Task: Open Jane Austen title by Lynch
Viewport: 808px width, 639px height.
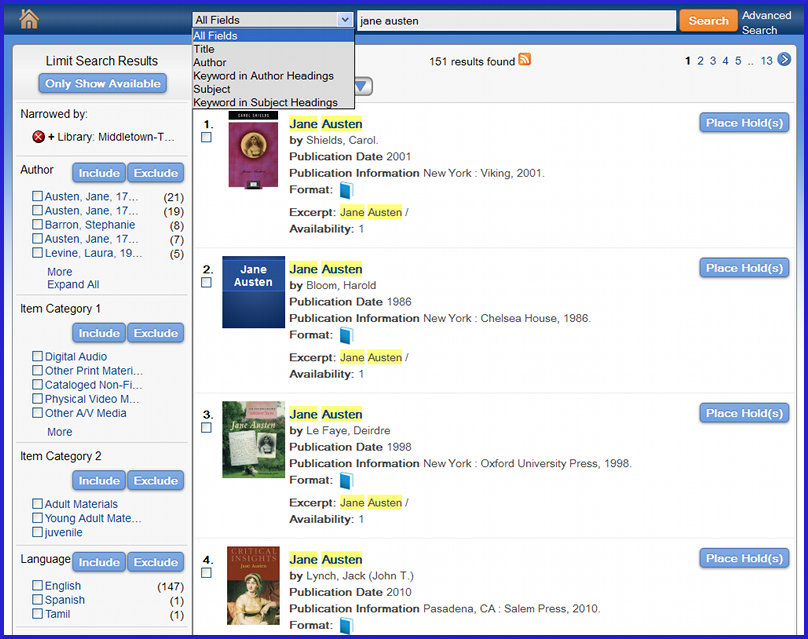Action: [x=326, y=559]
